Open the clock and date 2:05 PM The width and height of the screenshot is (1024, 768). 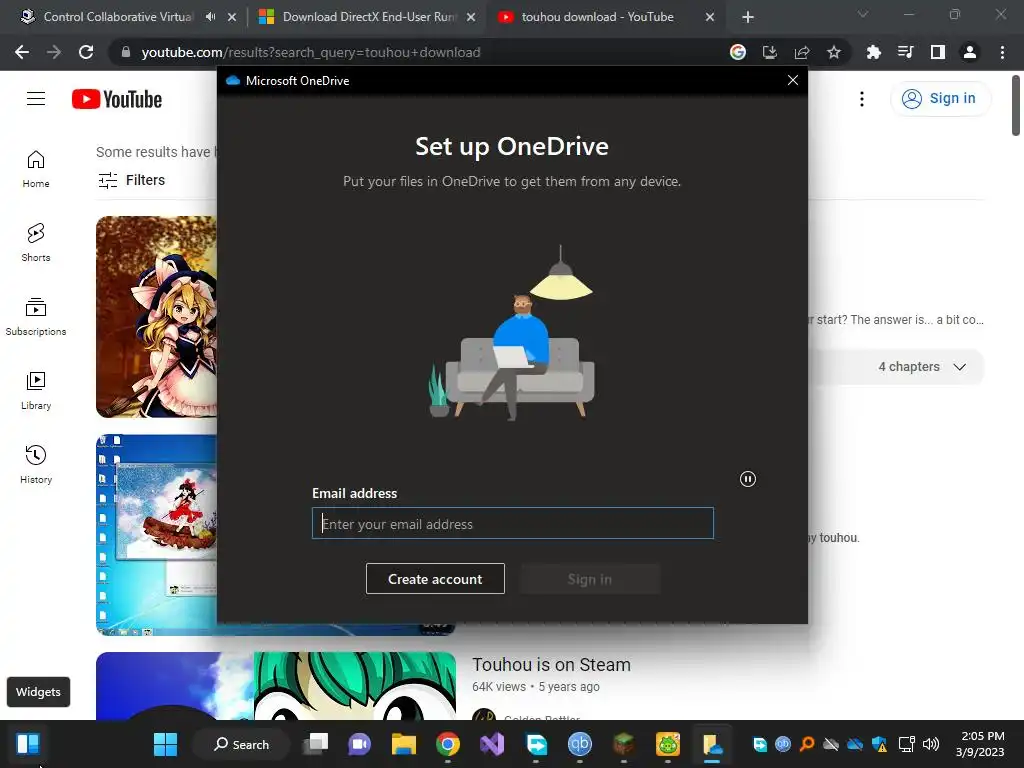tap(980, 744)
